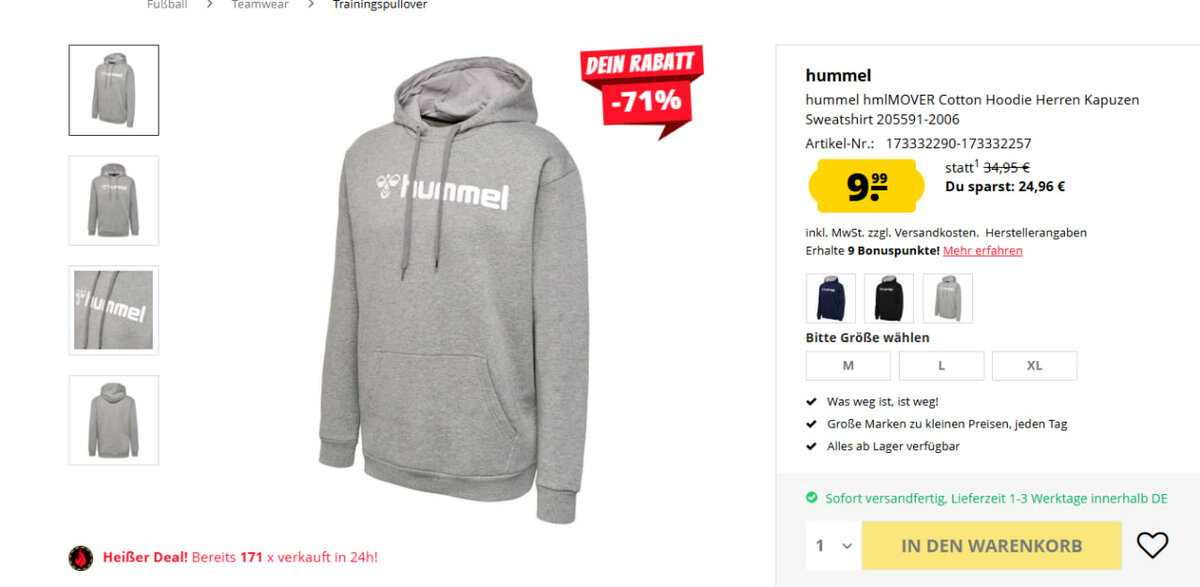Open the quantity dropdown showing 1

[833, 546]
